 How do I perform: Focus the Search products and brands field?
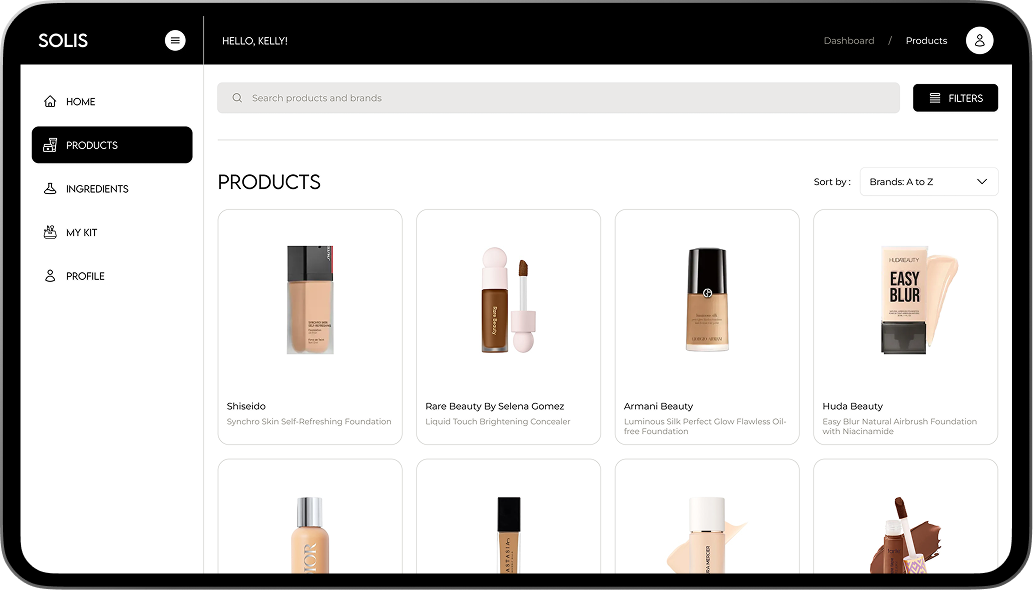tap(558, 98)
